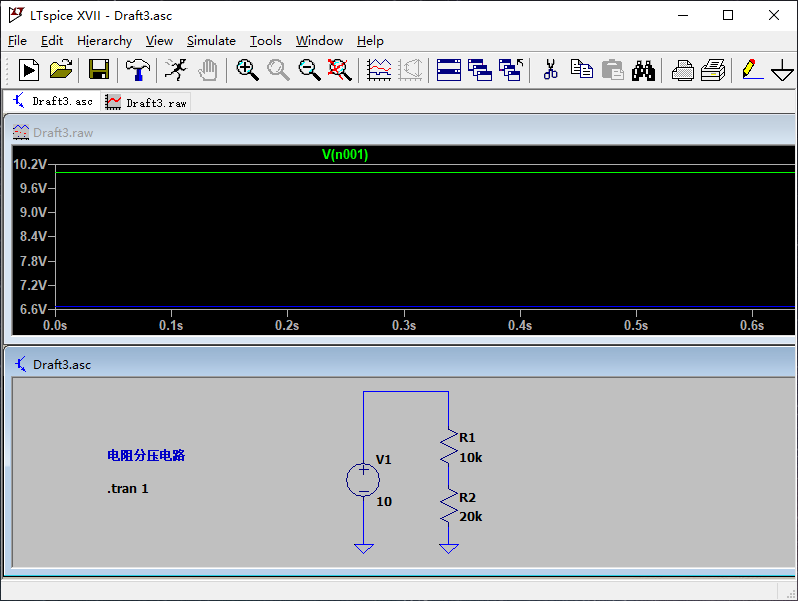Viewport: 798px width, 601px height.
Task: Click the Open file folder icon
Action: (x=61, y=70)
